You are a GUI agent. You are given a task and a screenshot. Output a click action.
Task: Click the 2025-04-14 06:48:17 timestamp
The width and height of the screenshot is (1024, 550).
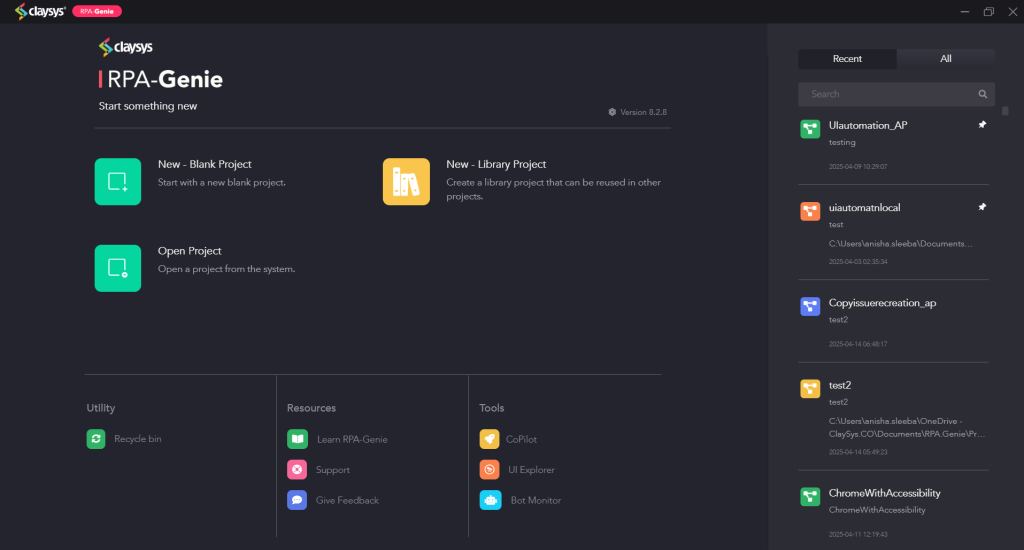(857, 344)
